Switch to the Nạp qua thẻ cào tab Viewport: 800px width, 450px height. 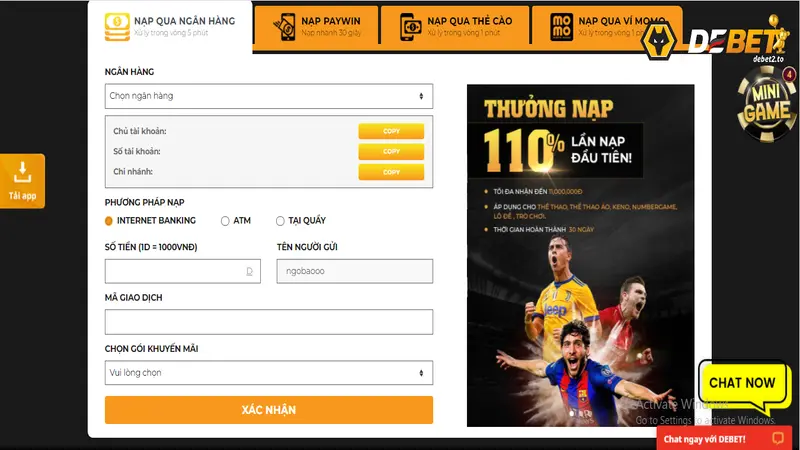(x=455, y=27)
